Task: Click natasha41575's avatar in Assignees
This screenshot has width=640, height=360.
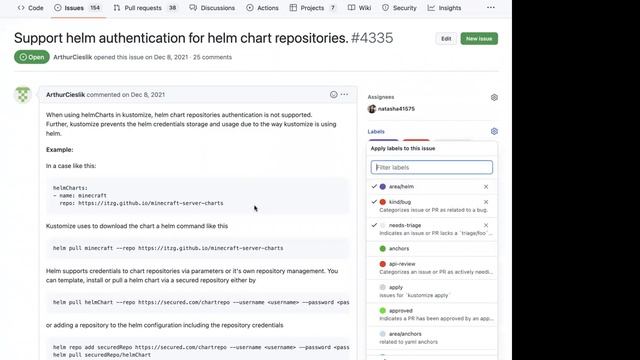Action: pos(371,109)
